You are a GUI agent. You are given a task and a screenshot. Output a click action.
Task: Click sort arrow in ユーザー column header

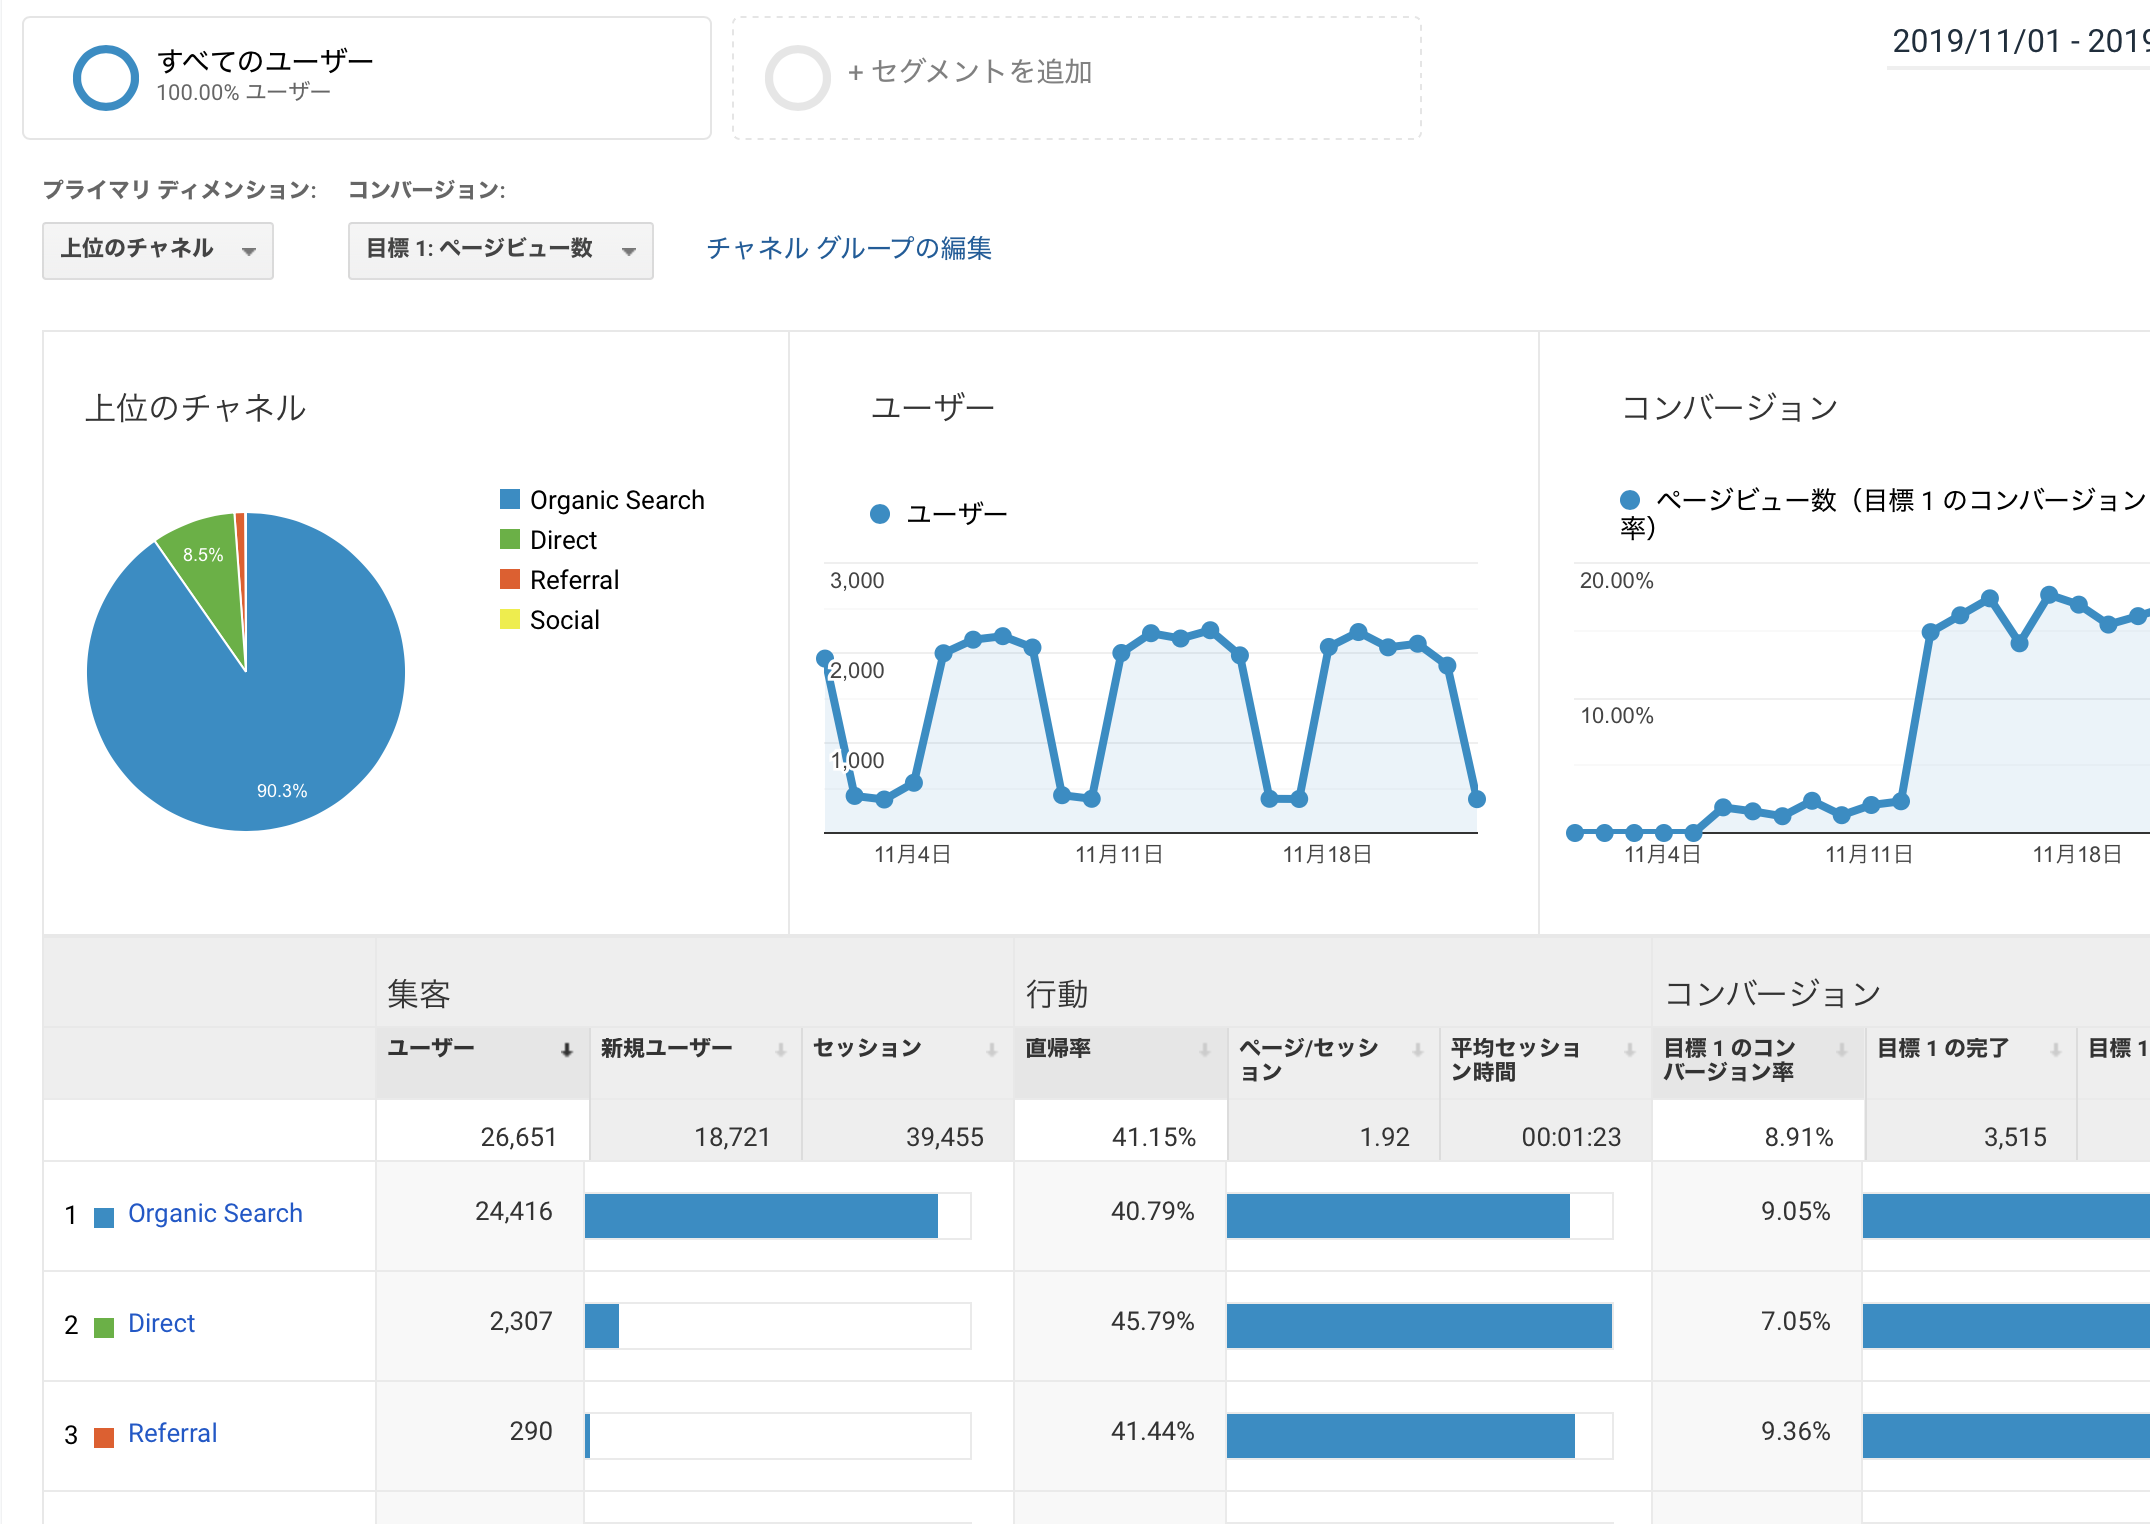[566, 1049]
